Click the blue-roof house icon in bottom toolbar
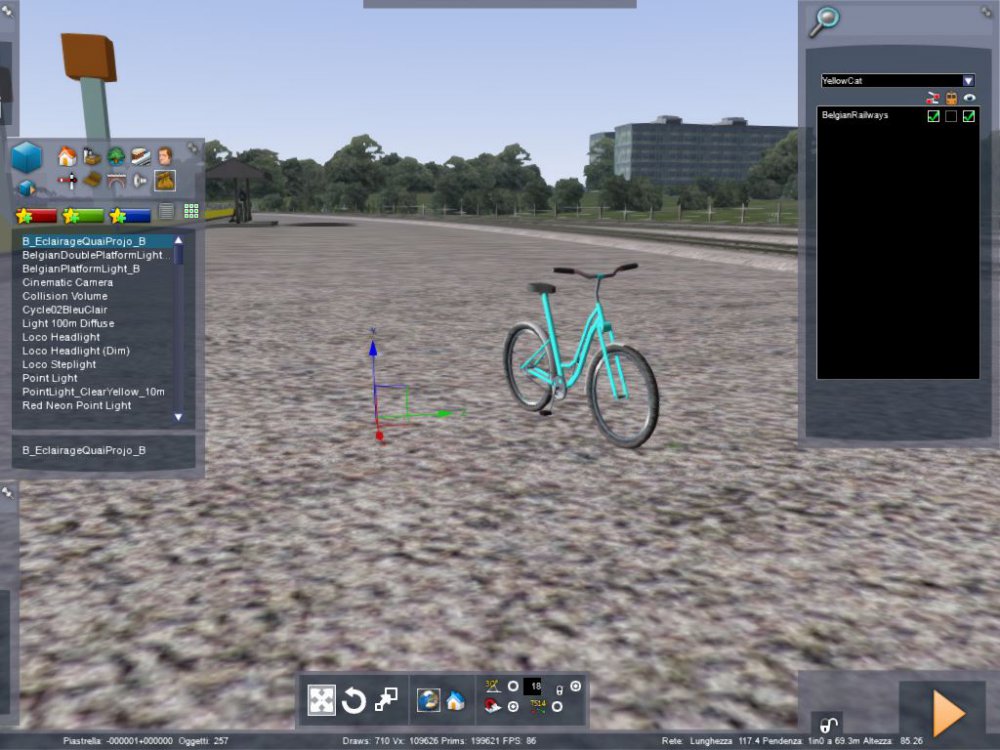1000x750 pixels. 455,701
